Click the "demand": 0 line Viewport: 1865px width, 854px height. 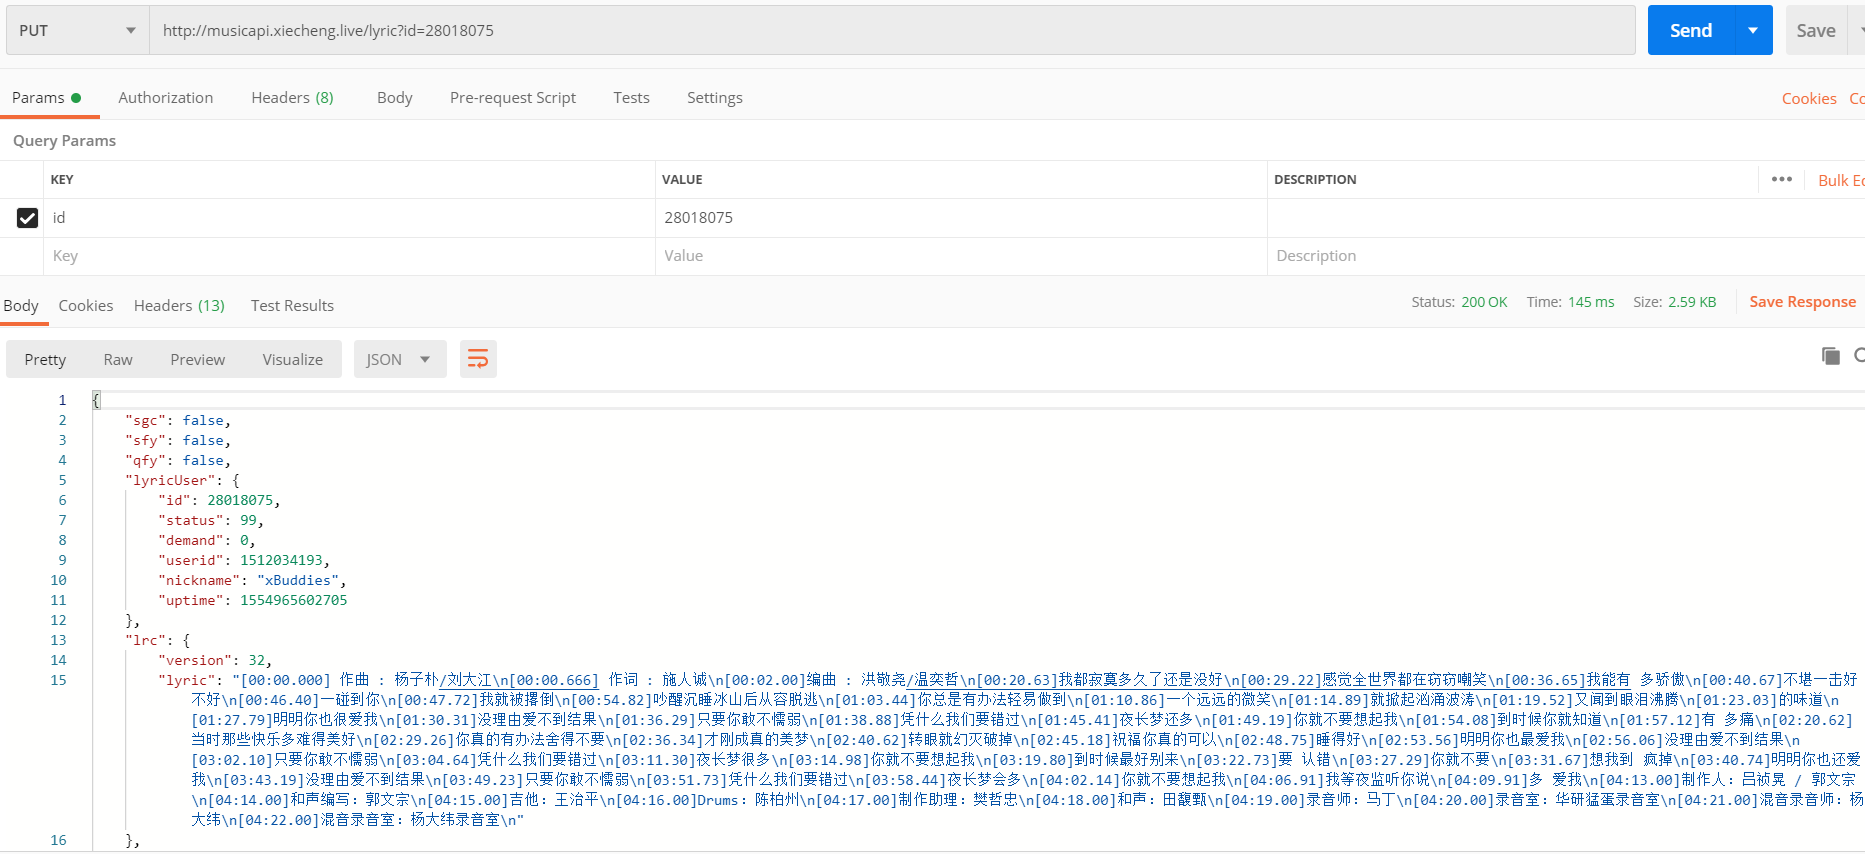coord(207,540)
